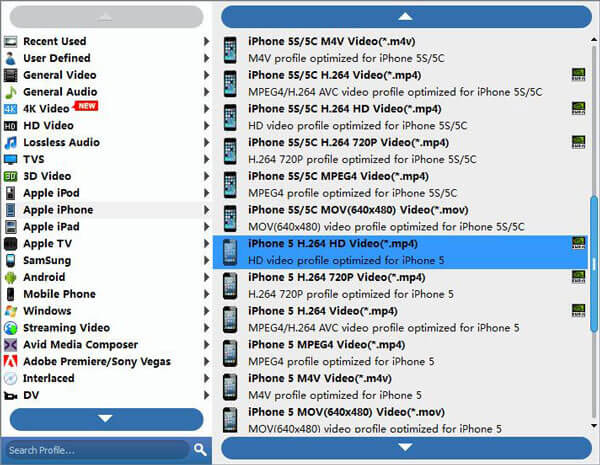
Task: Open the Android category
Action: click(106, 277)
